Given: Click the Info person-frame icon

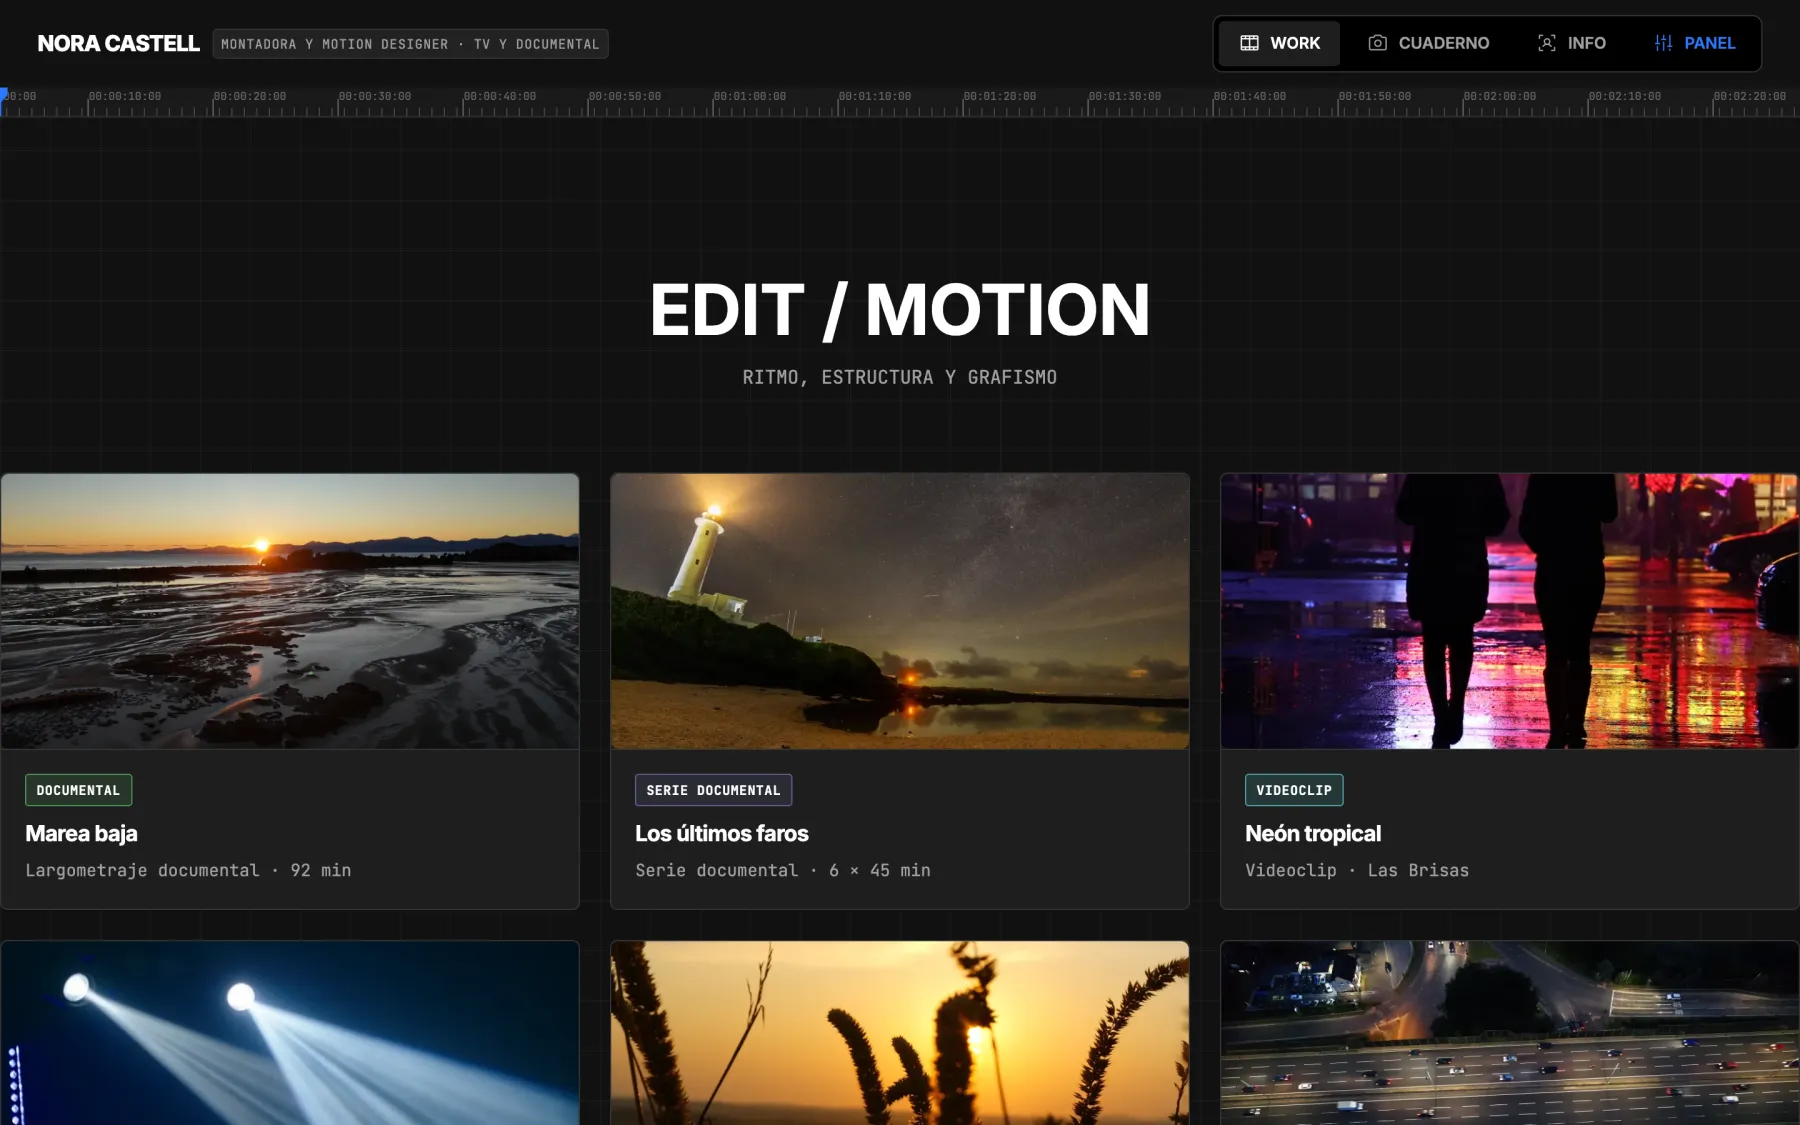Looking at the screenshot, I should (1546, 43).
